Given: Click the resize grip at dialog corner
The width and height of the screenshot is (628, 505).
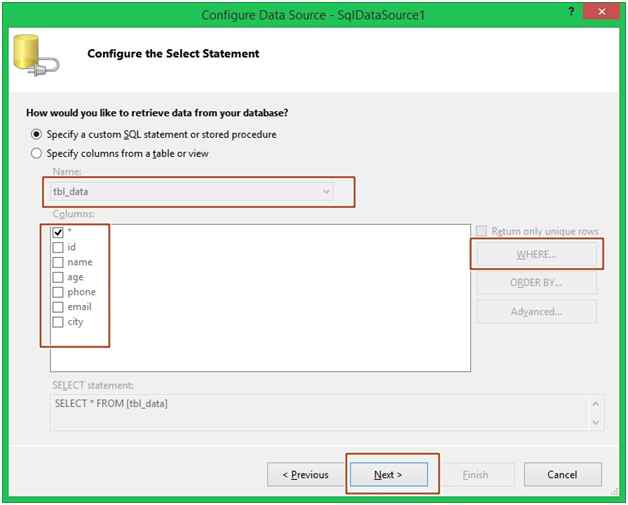Looking at the screenshot, I should [x=615, y=492].
